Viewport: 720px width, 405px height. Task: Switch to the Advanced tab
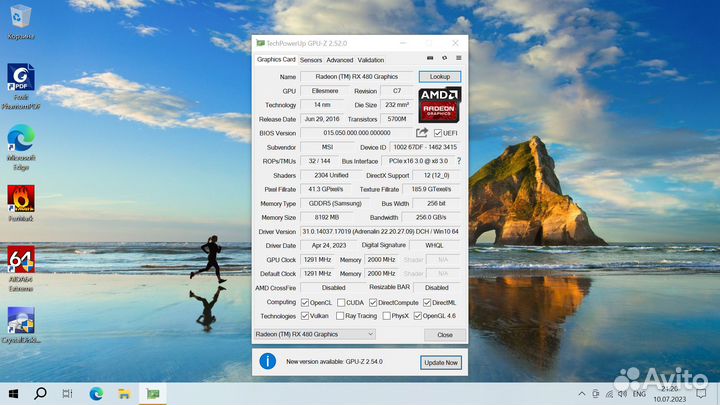coord(340,60)
